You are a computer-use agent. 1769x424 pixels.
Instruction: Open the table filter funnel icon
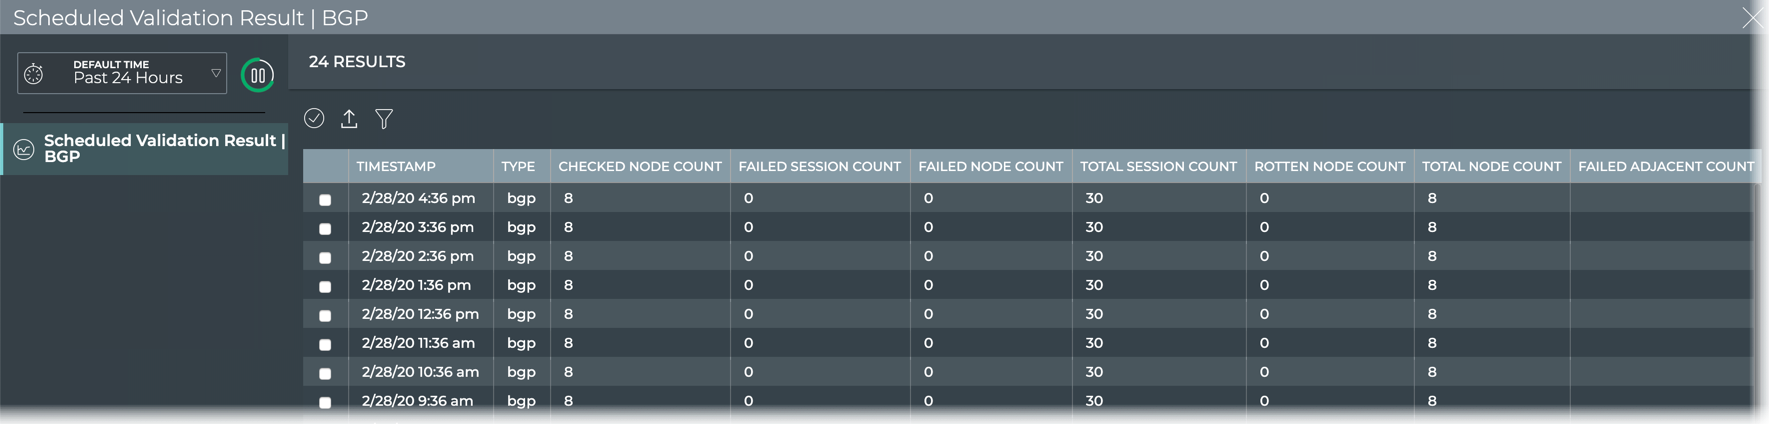coord(384,119)
